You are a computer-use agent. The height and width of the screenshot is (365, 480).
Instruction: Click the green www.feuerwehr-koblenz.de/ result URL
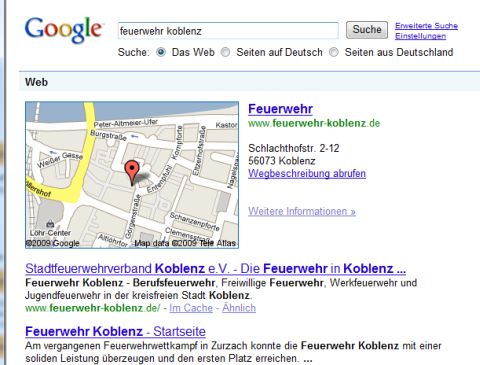coord(93,308)
